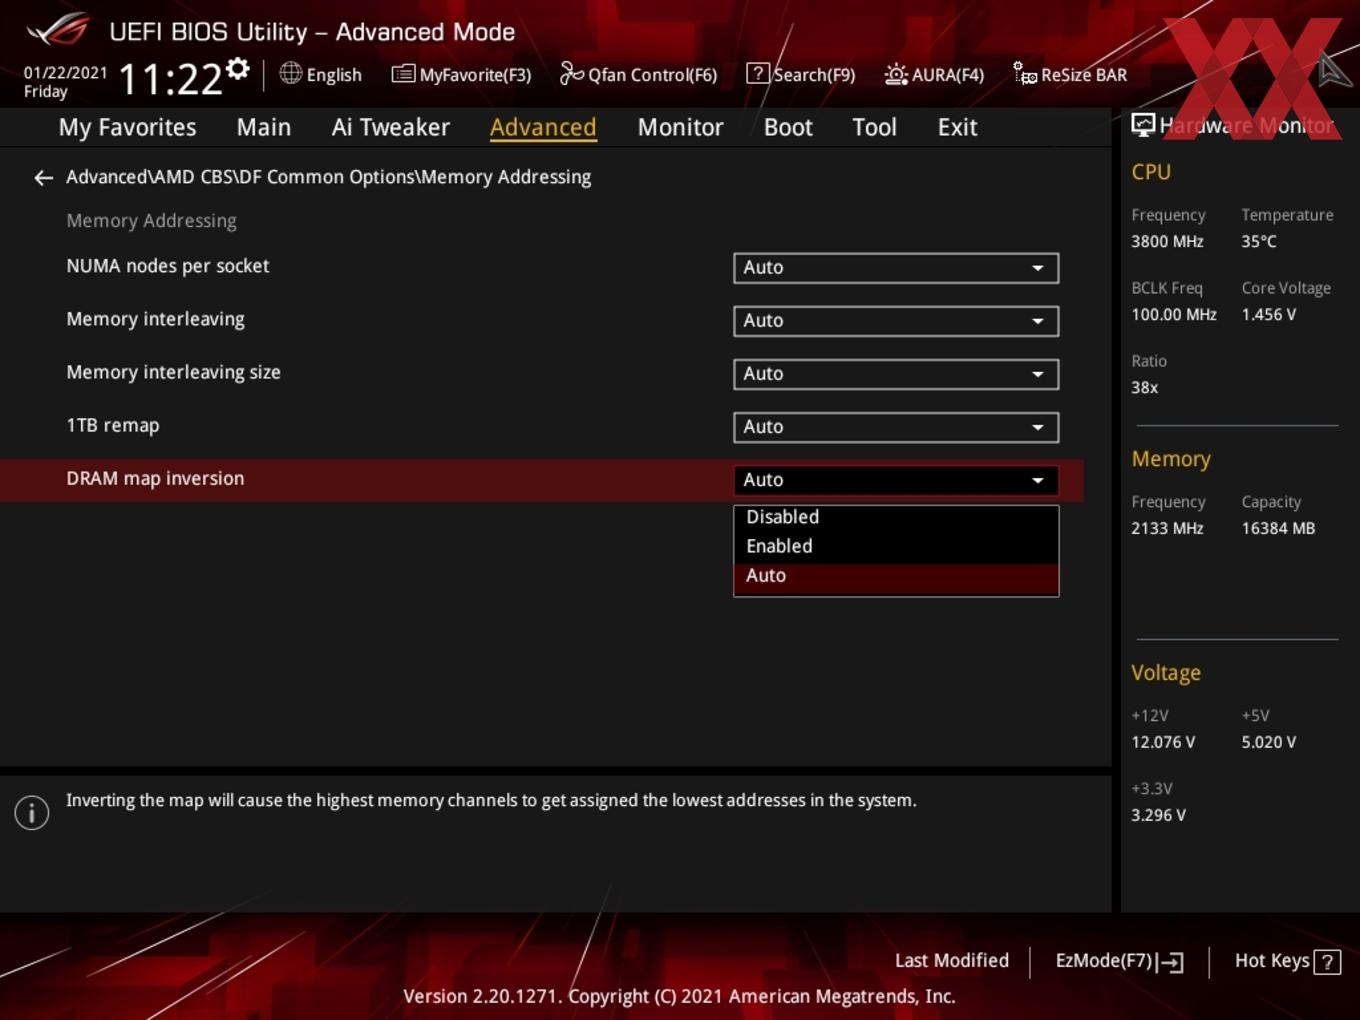Open 1TB remap dropdown

[x=896, y=427]
